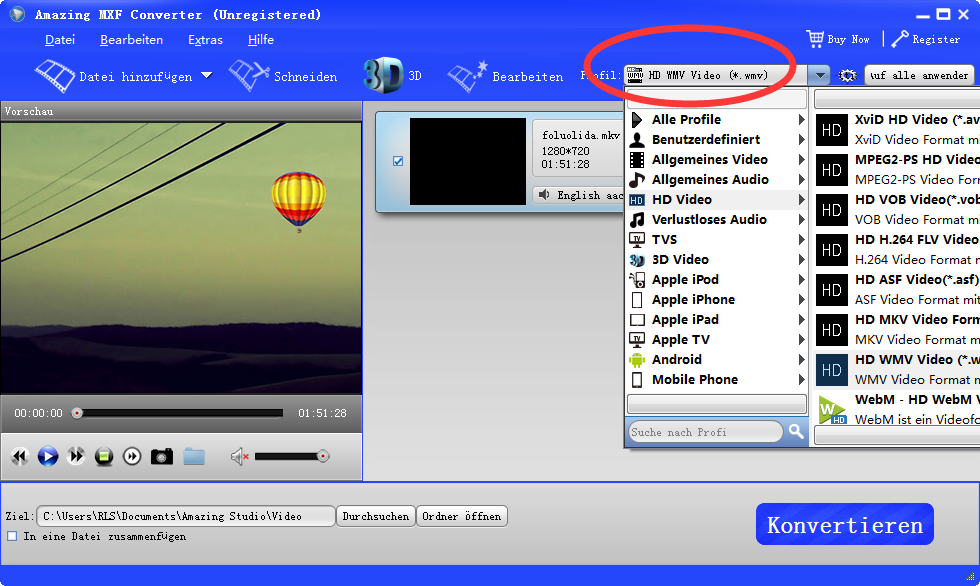Image resolution: width=980 pixels, height=586 pixels.
Task: Open profile settings gear icon
Action: pyautogui.click(x=847, y=76)
